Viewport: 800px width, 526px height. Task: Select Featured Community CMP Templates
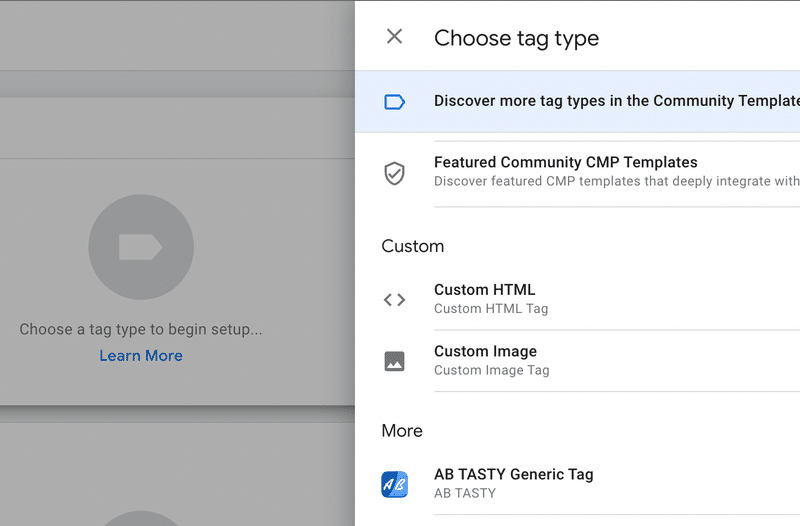click(x=578, y=173)
